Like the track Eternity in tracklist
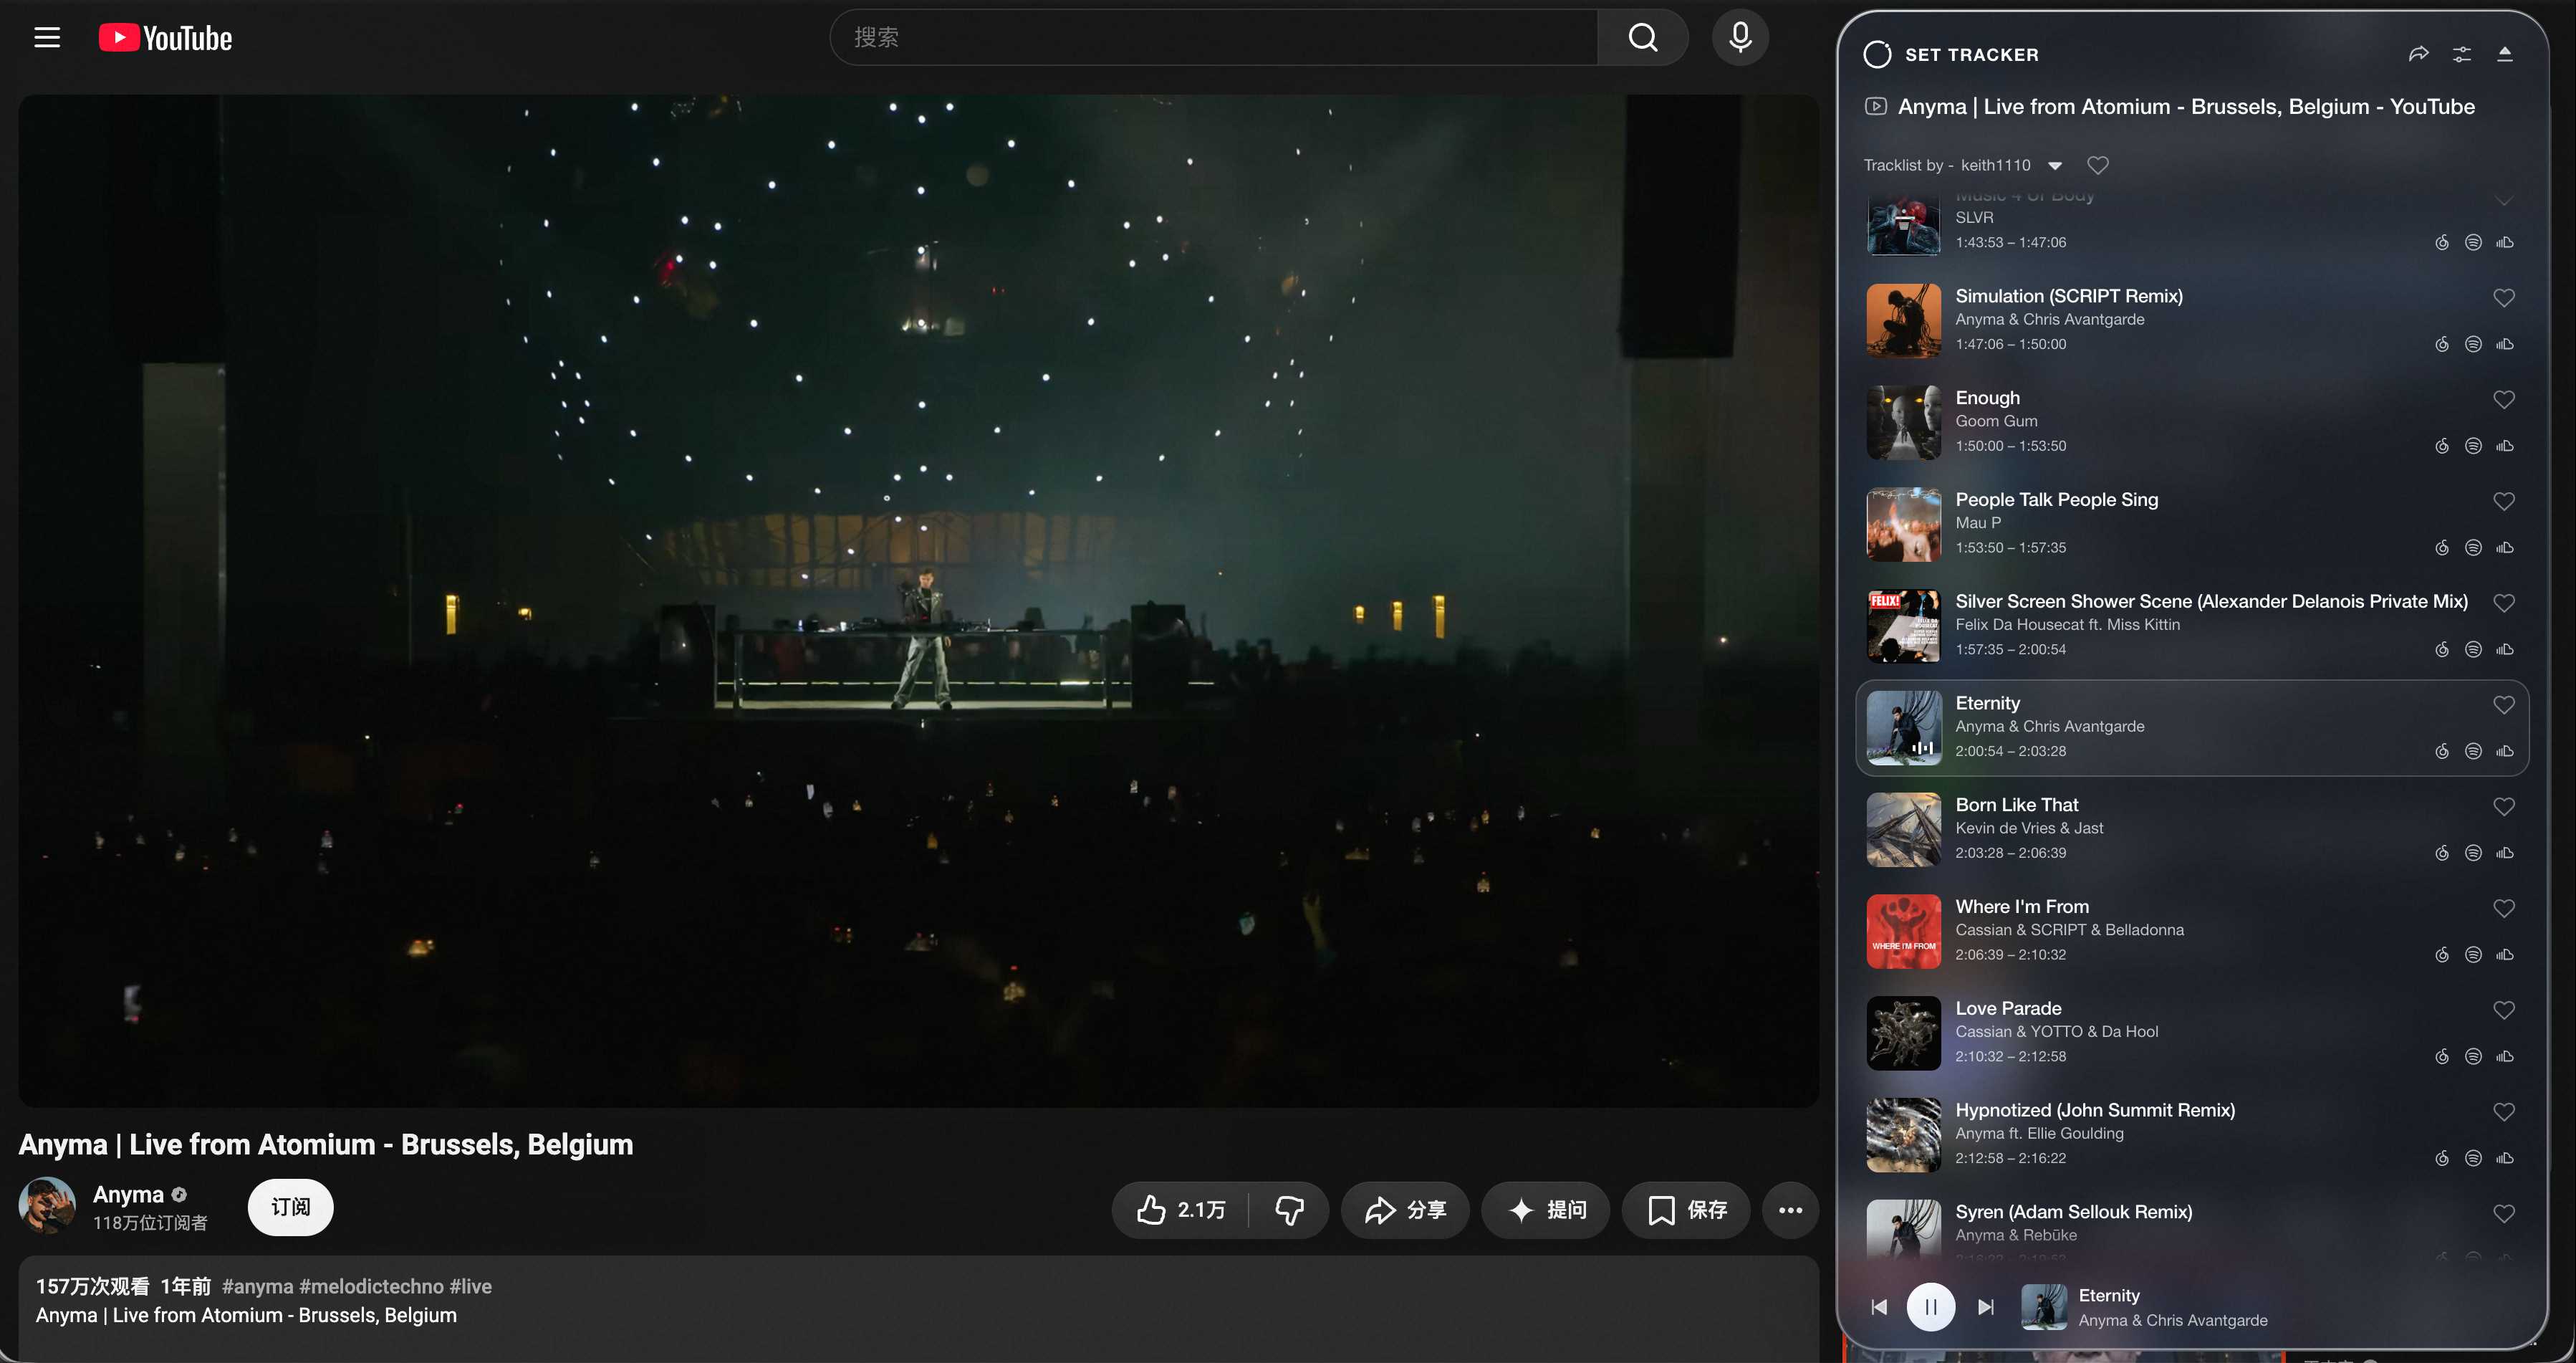The height and width of the screenshot is (1363, 2576). [2503, 705]
